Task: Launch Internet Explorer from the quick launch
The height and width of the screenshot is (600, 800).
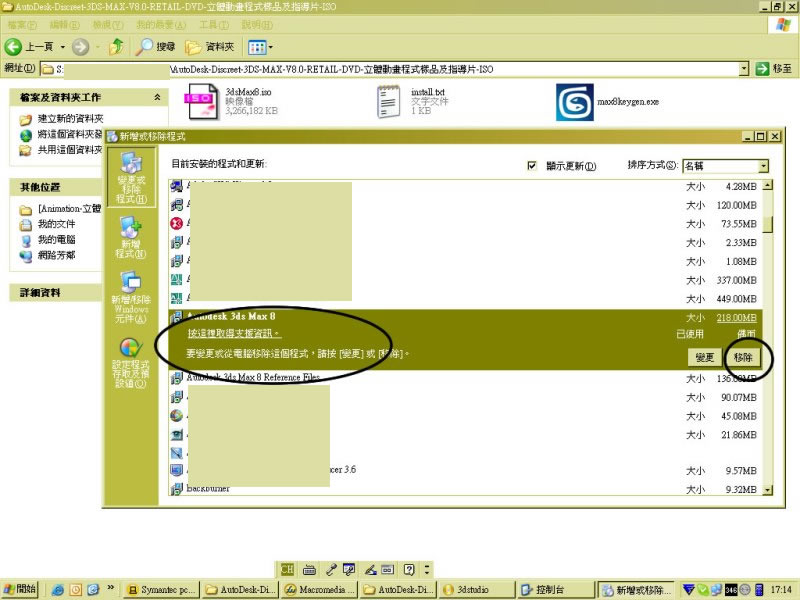Action: [x=58, y=590]
